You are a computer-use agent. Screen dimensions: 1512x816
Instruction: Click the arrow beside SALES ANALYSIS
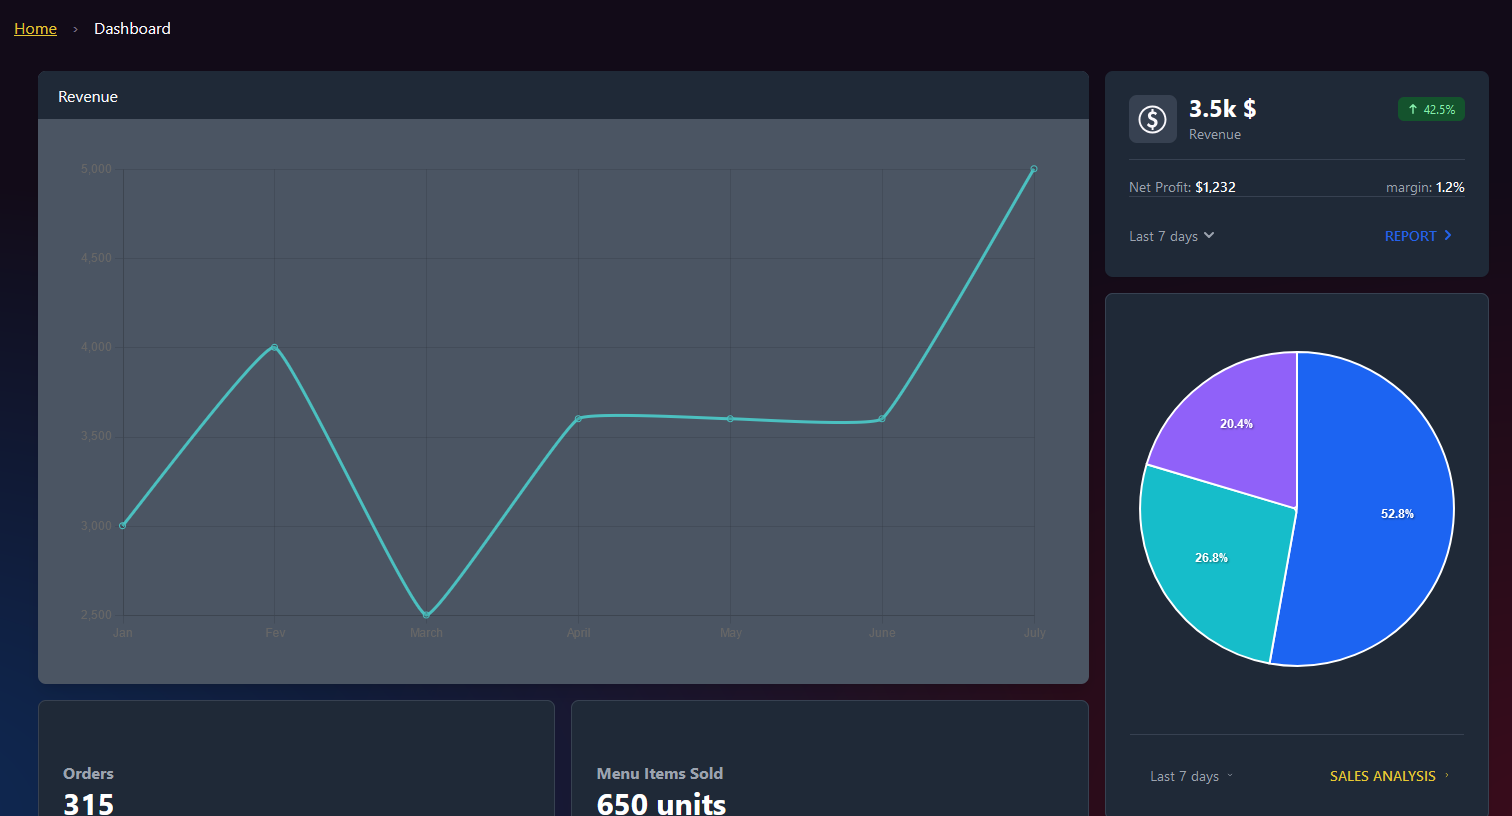[1446, 776]
